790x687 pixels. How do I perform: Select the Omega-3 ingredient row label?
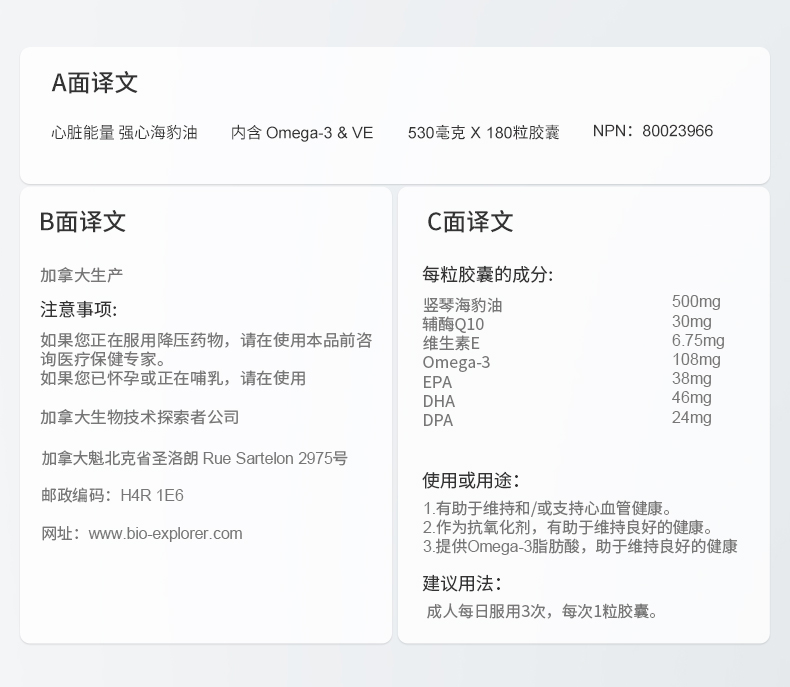click(x=456, y=362)
